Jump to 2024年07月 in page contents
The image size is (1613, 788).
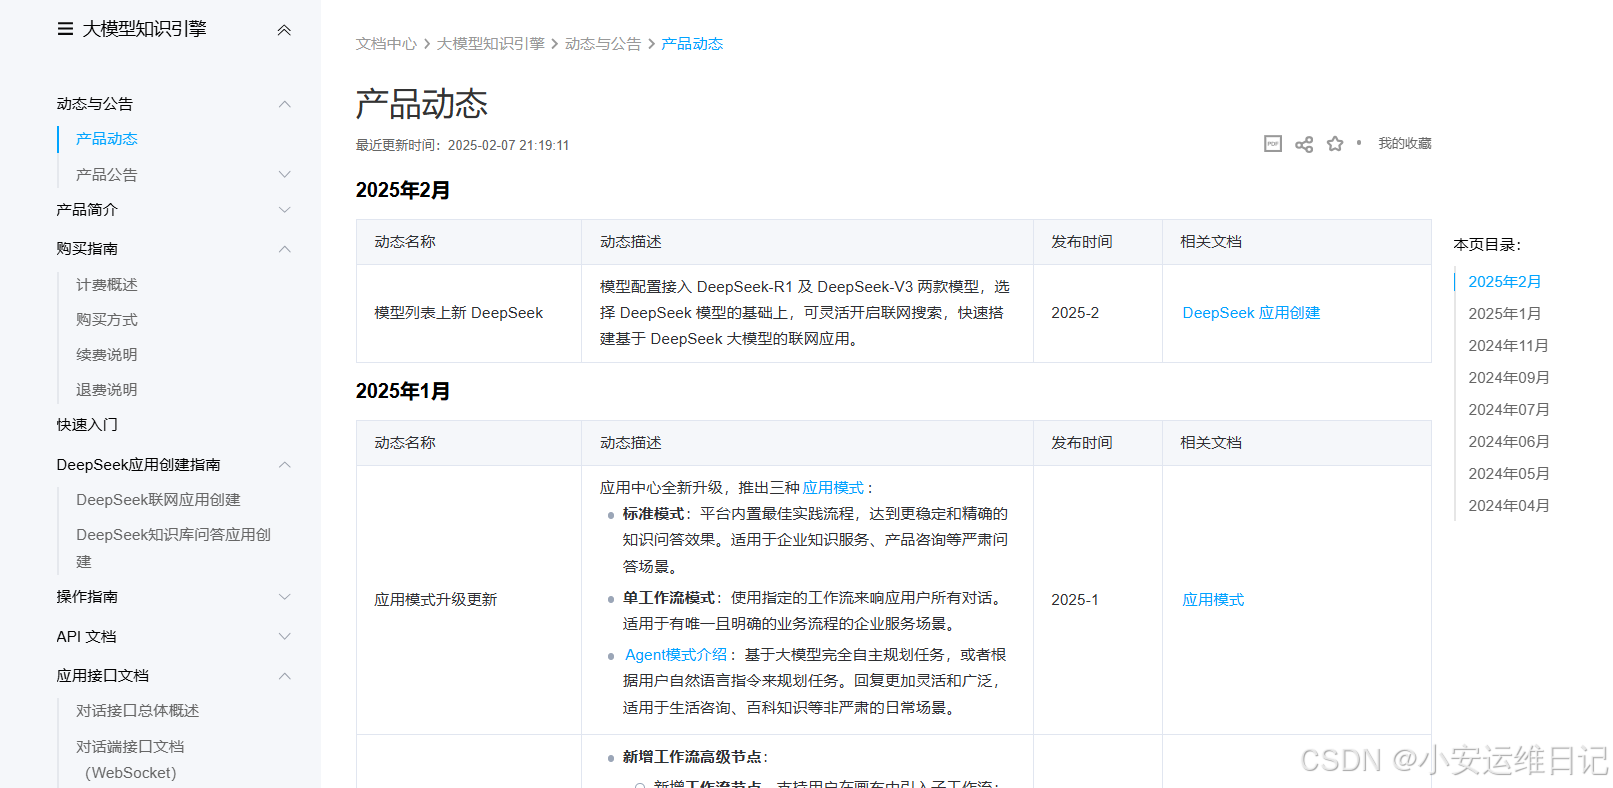pos(1509,410)
